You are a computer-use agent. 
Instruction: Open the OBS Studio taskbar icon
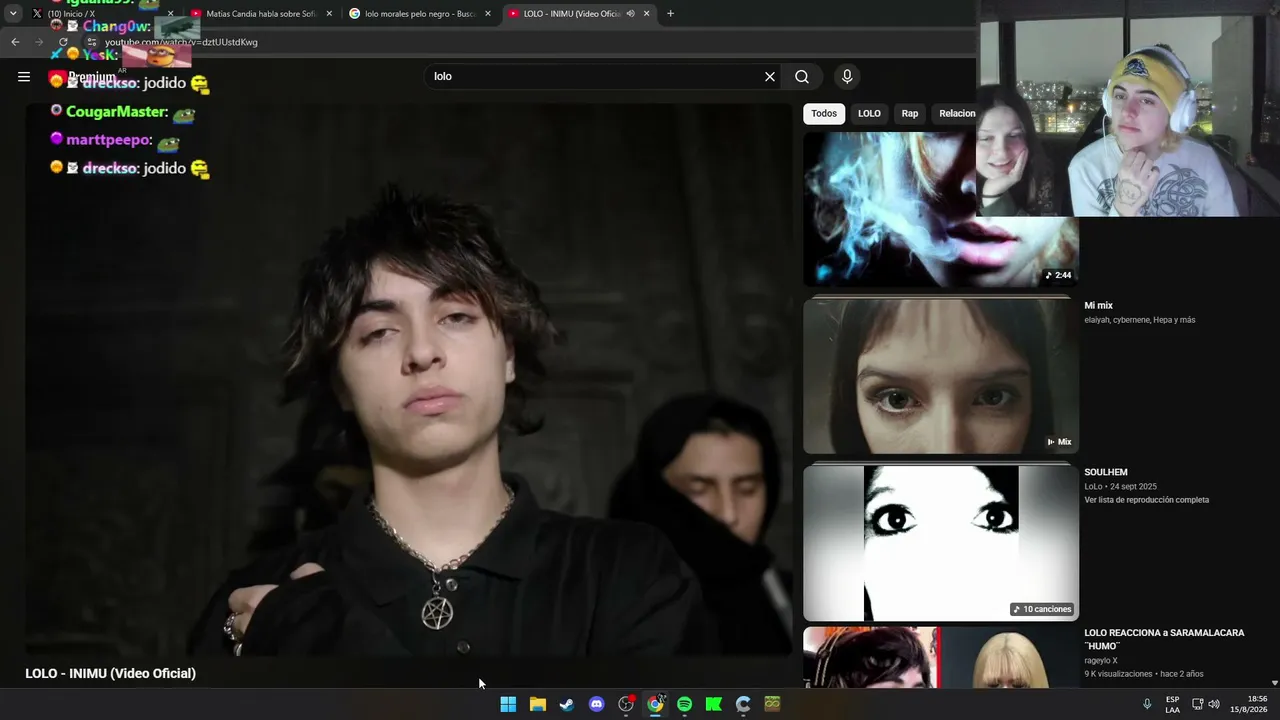626,704
